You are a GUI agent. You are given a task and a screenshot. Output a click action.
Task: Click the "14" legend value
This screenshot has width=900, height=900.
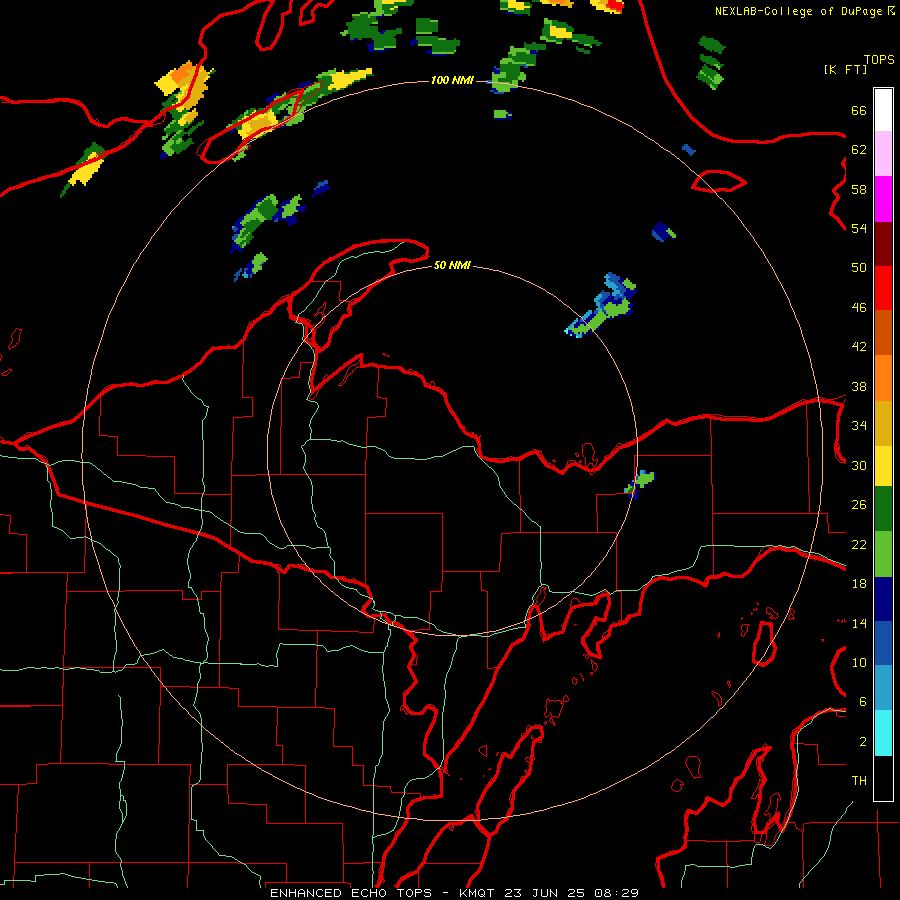pyautogui.click(x=859, y=623)
